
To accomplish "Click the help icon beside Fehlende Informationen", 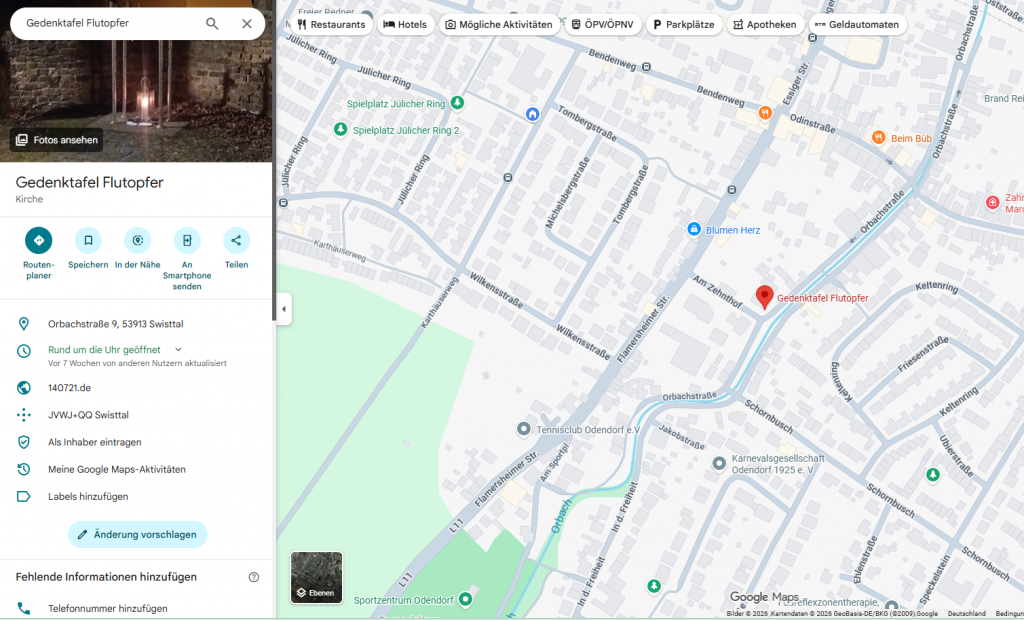I will [x=254, y=577].
